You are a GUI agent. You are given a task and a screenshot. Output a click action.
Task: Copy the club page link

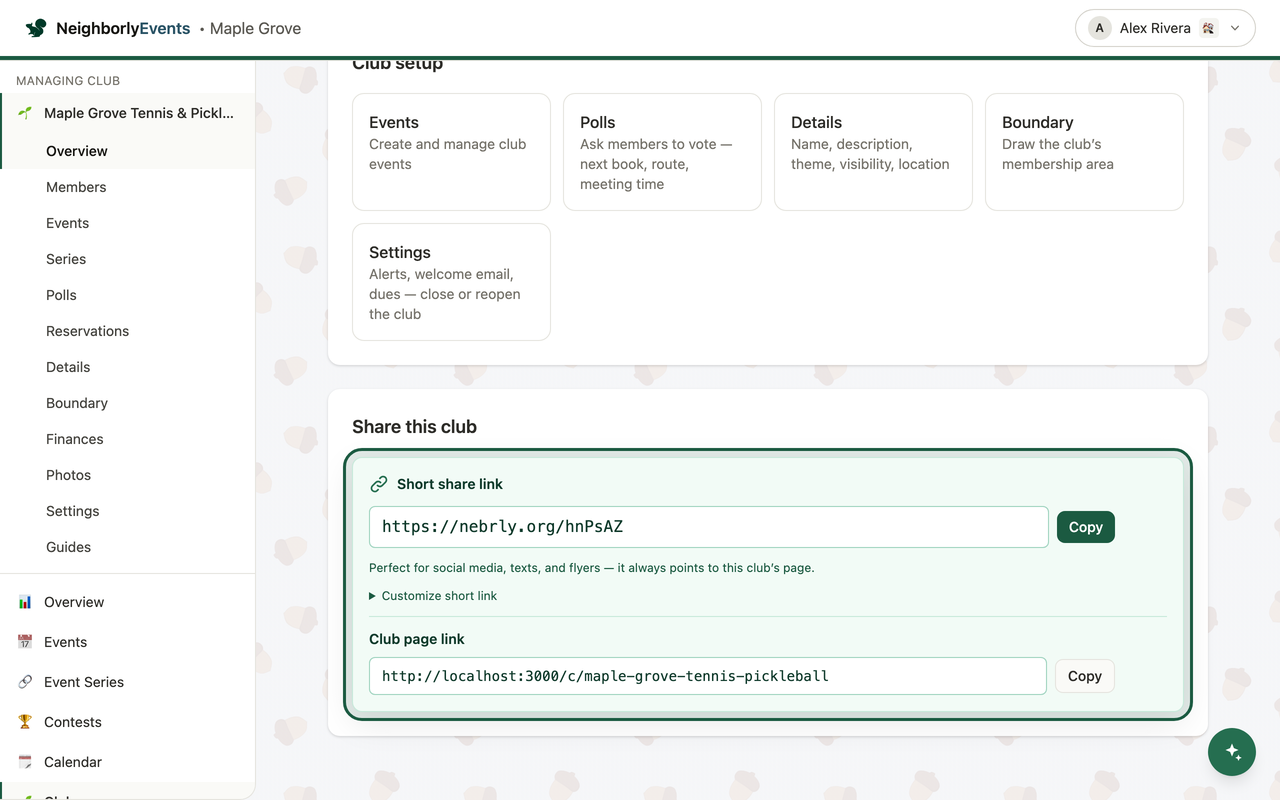pos(1084,676)
